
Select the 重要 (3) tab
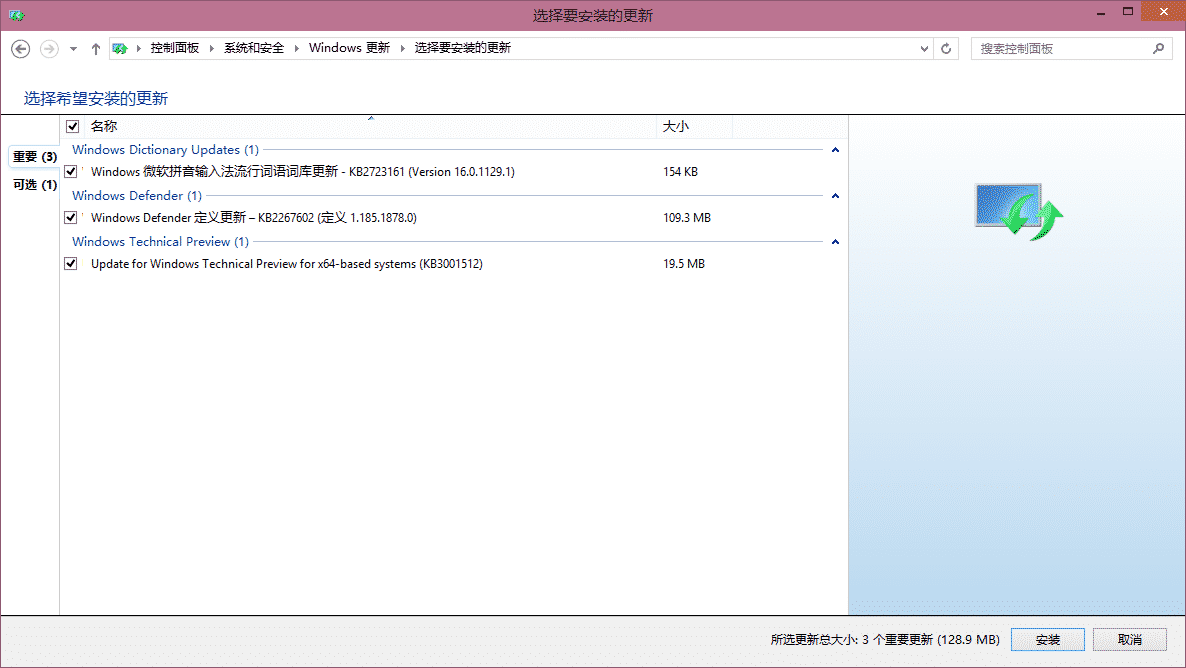click(34, 157)
